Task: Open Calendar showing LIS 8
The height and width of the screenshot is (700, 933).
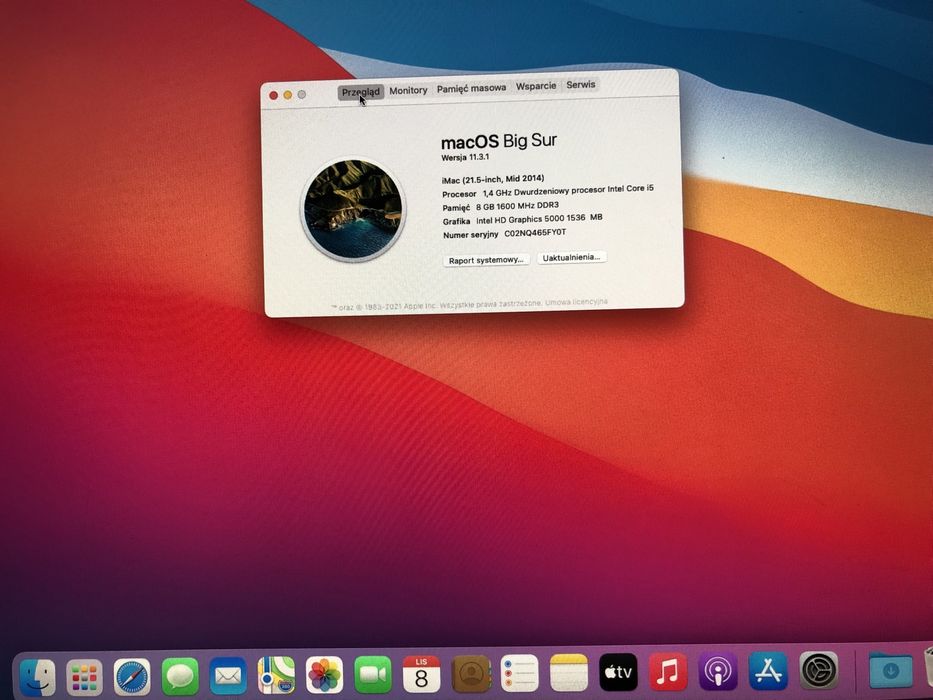Action: [421, 674]
